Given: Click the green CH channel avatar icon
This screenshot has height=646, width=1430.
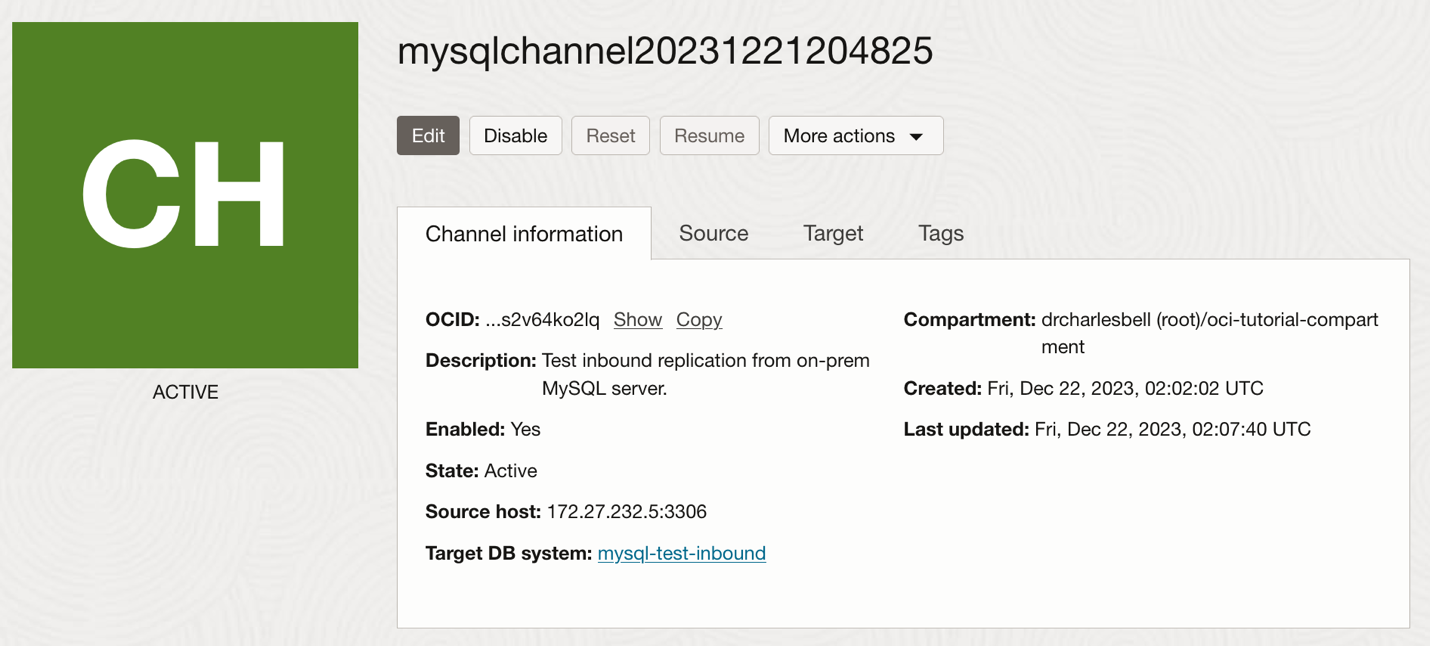Looking at the screenshot, I should pyautogui.click(x=185, y=194).
